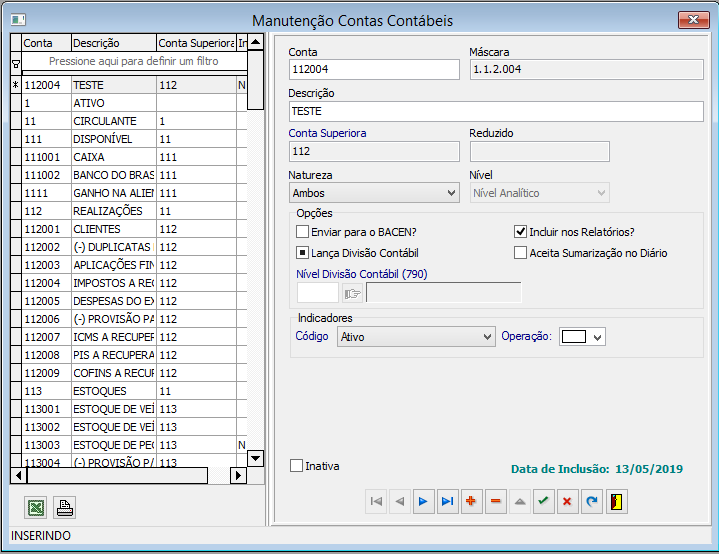Go to the next record arrow
Viewport: 719px width, 554px height.
(423, 502)
